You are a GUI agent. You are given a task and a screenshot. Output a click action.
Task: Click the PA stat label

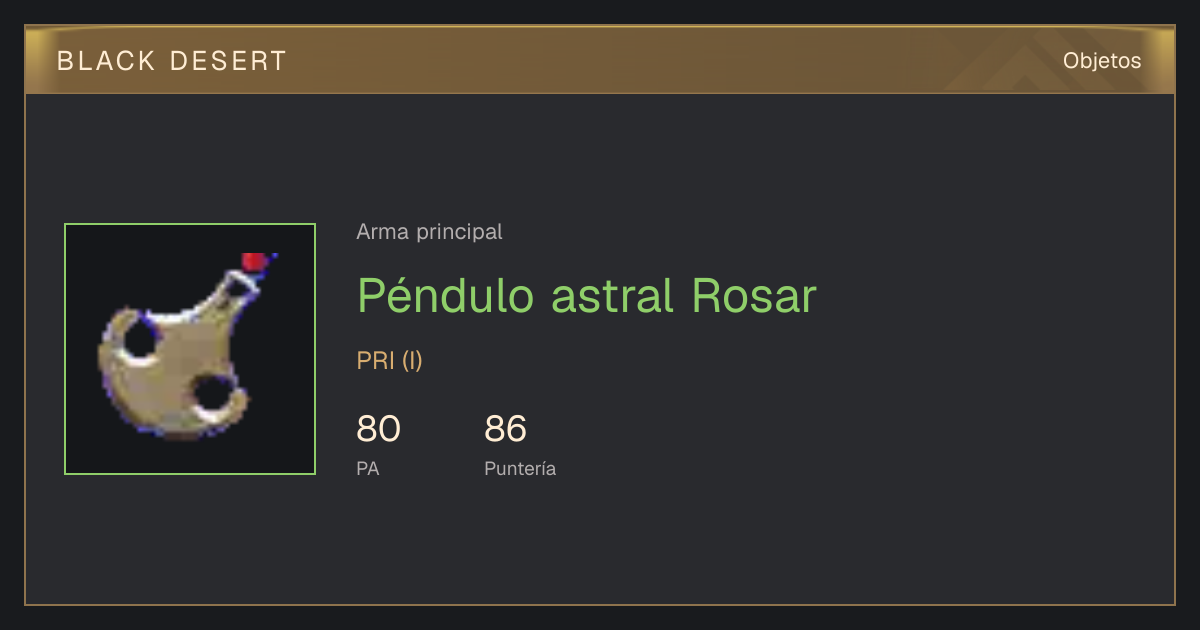click(368, 468)
